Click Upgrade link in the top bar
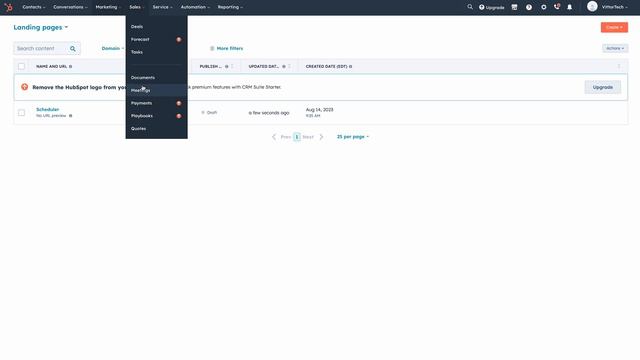This screenshot has height=360, width=640. [491, 7]
